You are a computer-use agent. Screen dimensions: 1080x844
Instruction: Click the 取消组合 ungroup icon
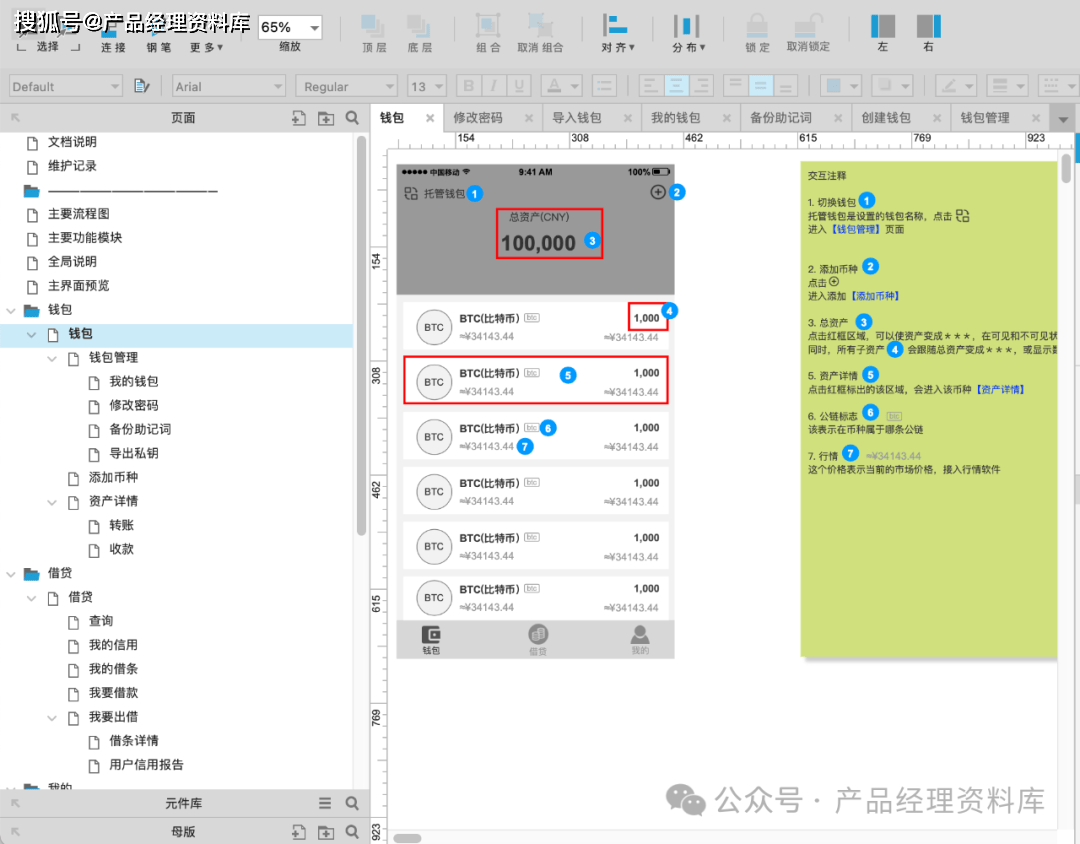coord(540,26)
